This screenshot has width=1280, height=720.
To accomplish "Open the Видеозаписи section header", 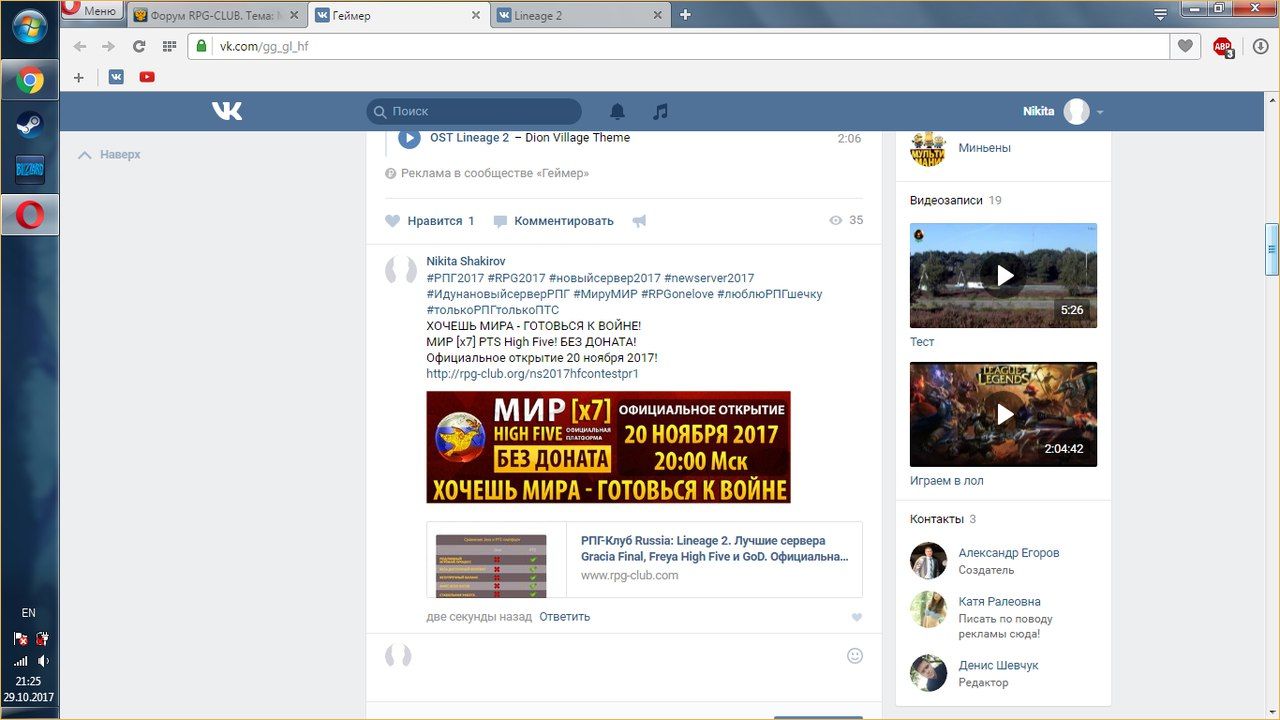I will (946, 200).
